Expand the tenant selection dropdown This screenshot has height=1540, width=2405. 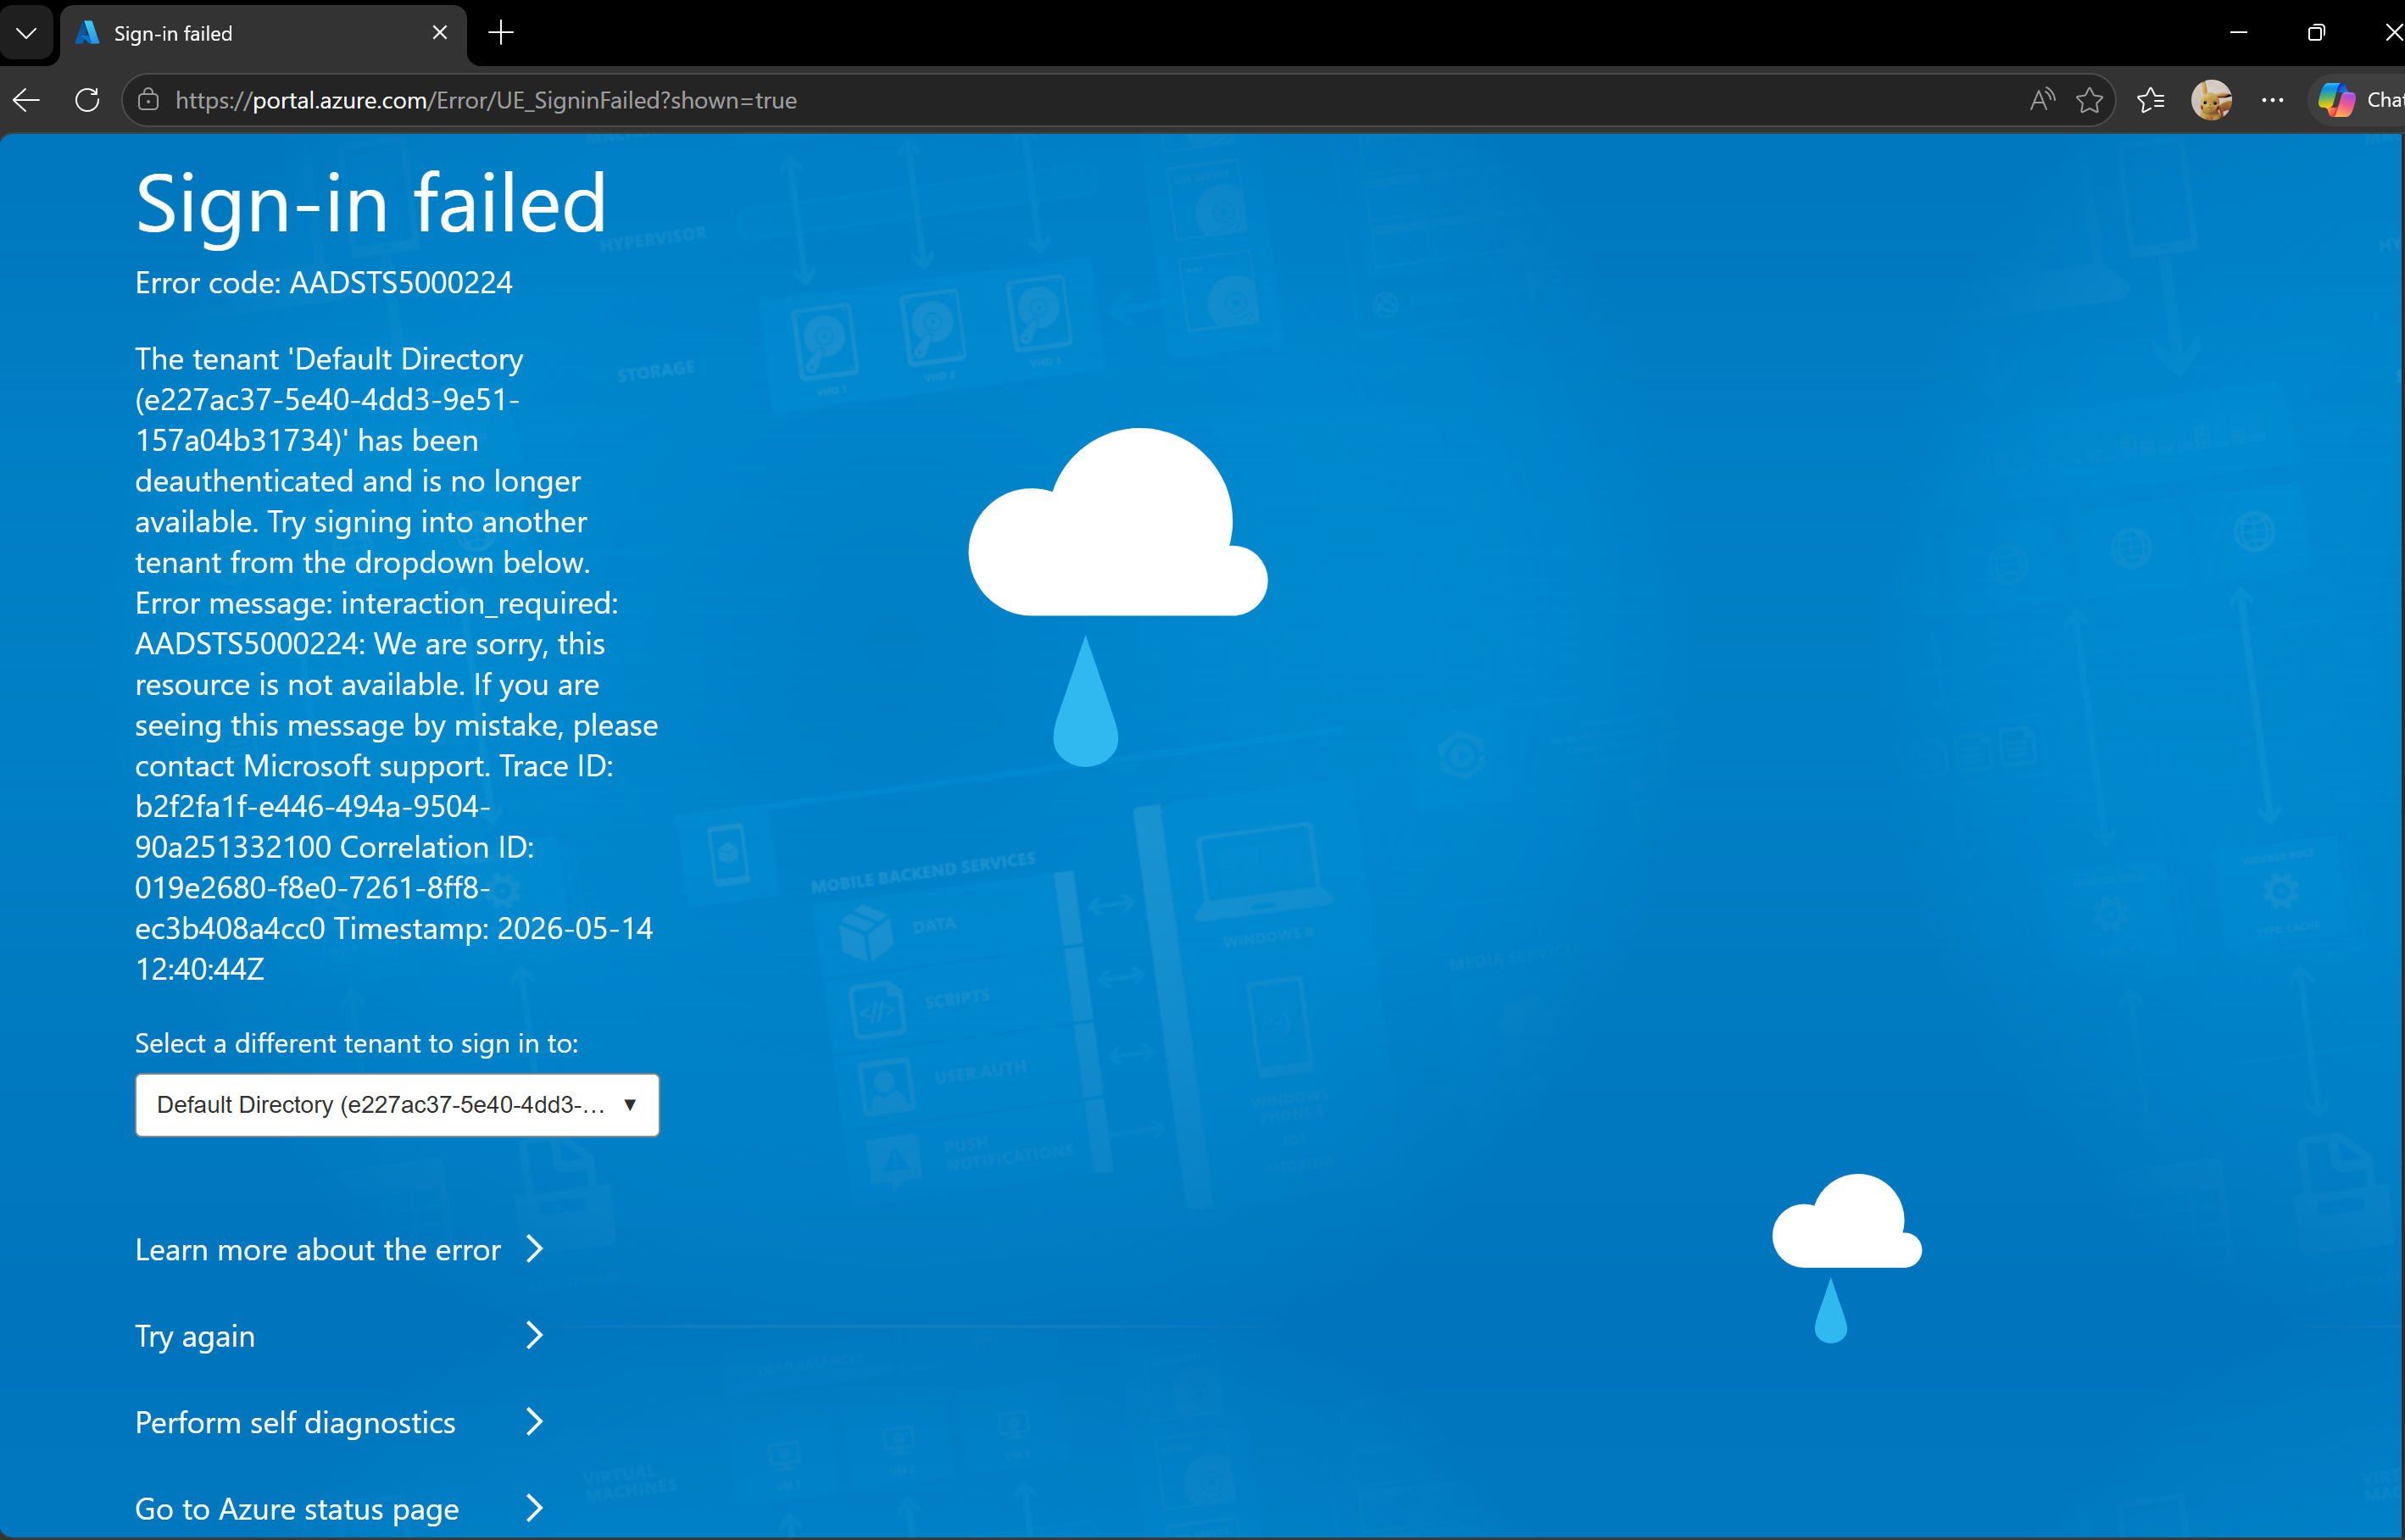point(397,1105)
